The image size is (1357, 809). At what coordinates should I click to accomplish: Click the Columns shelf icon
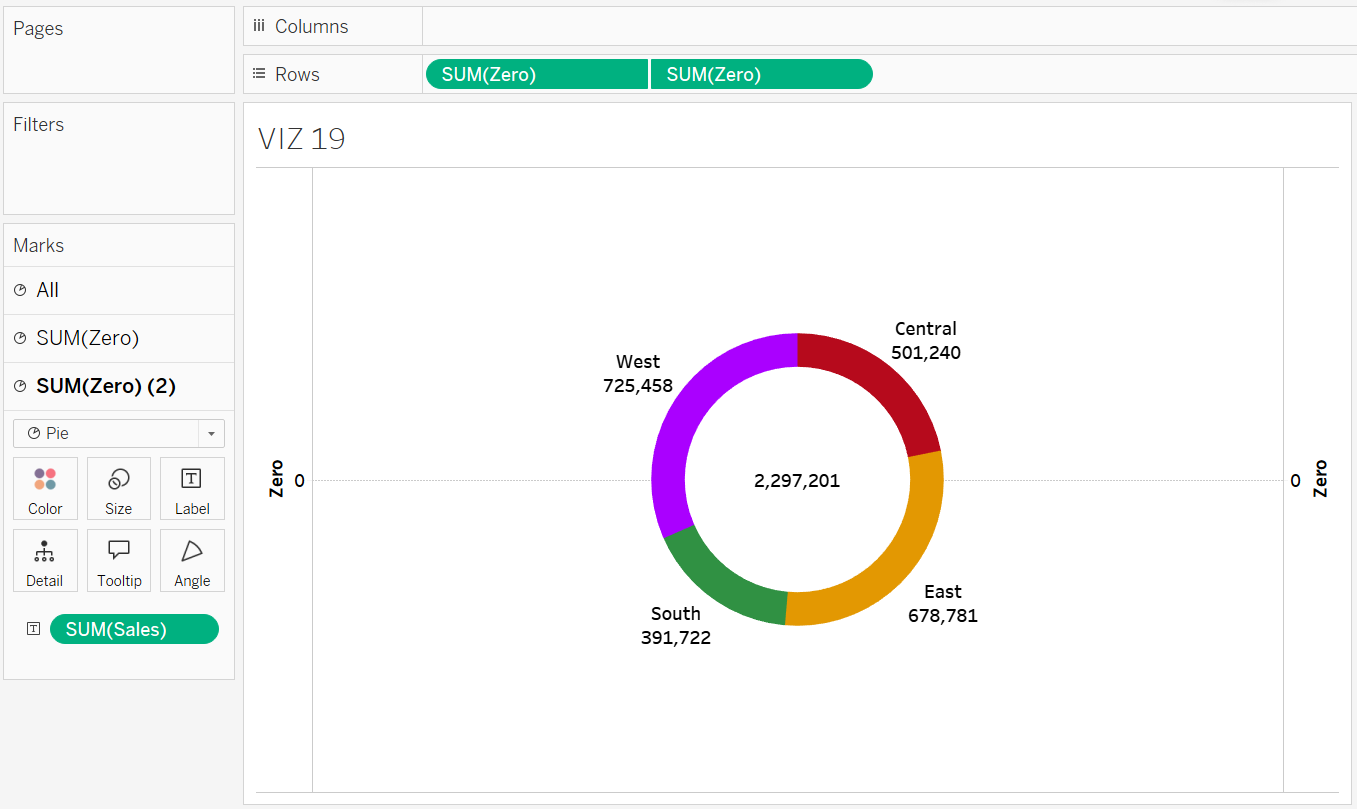point(259,26)
